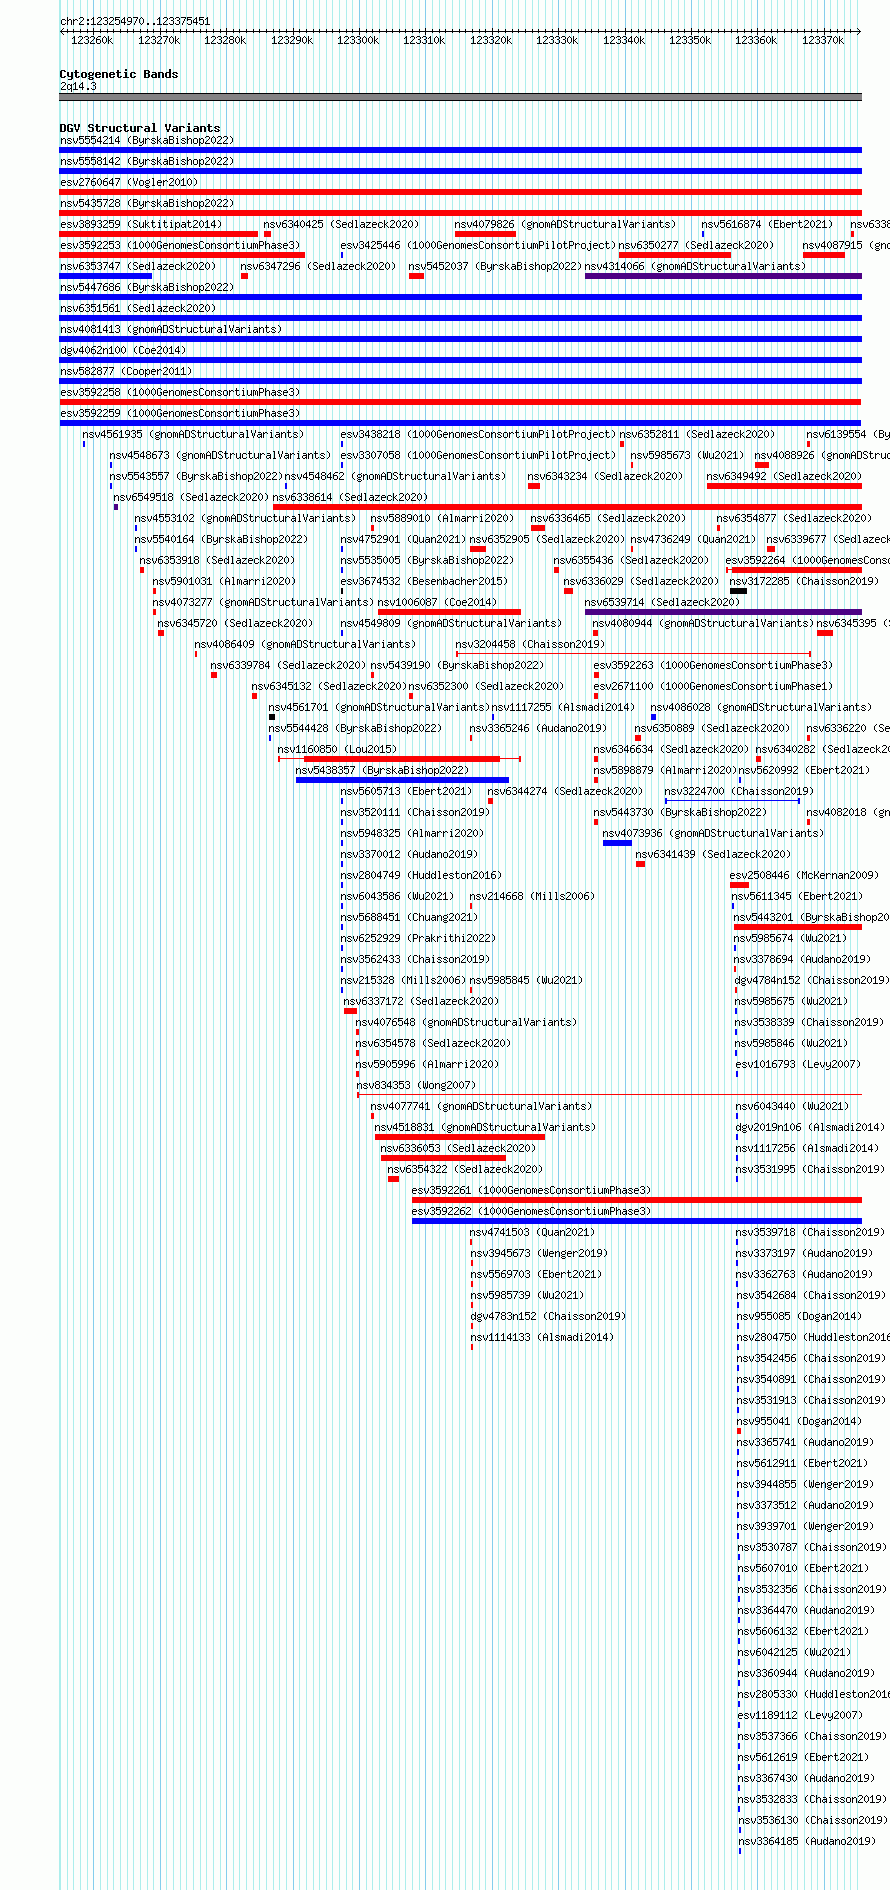Image resolution: width=890 pixels, height=1890 pixels.
Task: Open nsv6338614 (Sedlazeck2020) variant
Action: [x=350, y=498]
